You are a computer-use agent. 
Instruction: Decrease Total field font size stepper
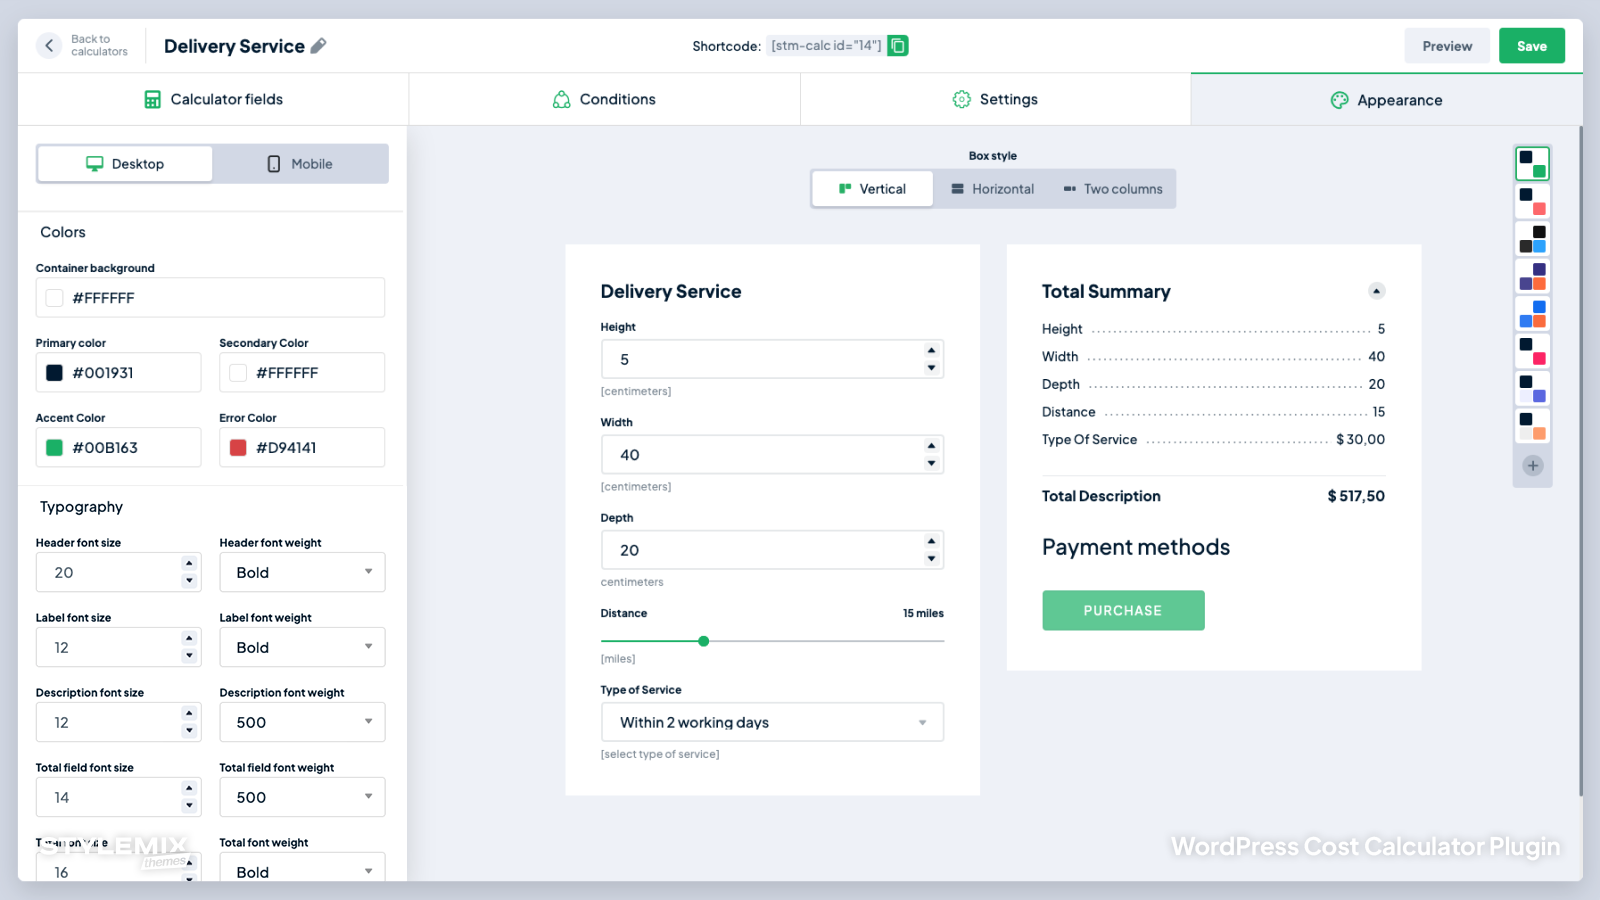(189, 806)
